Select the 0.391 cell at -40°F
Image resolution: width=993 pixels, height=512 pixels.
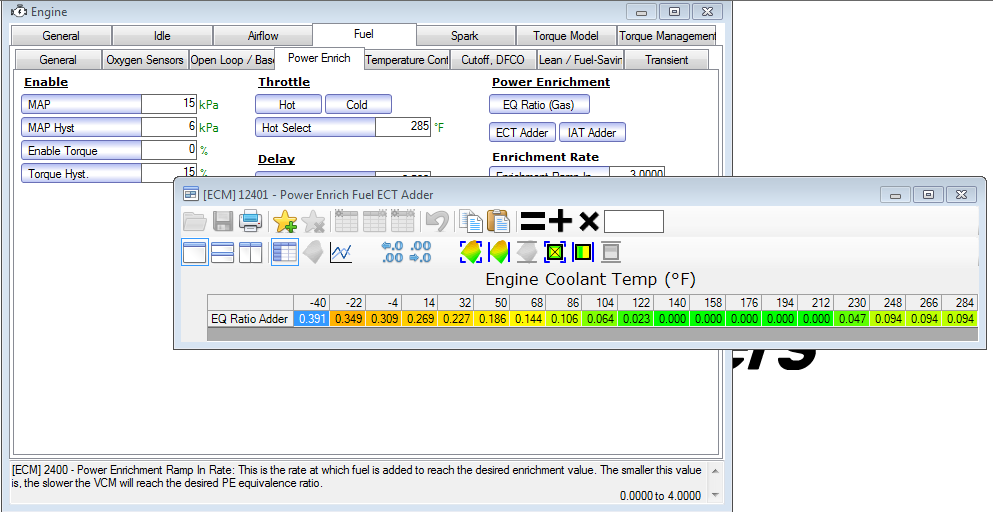tap(312, 319)
